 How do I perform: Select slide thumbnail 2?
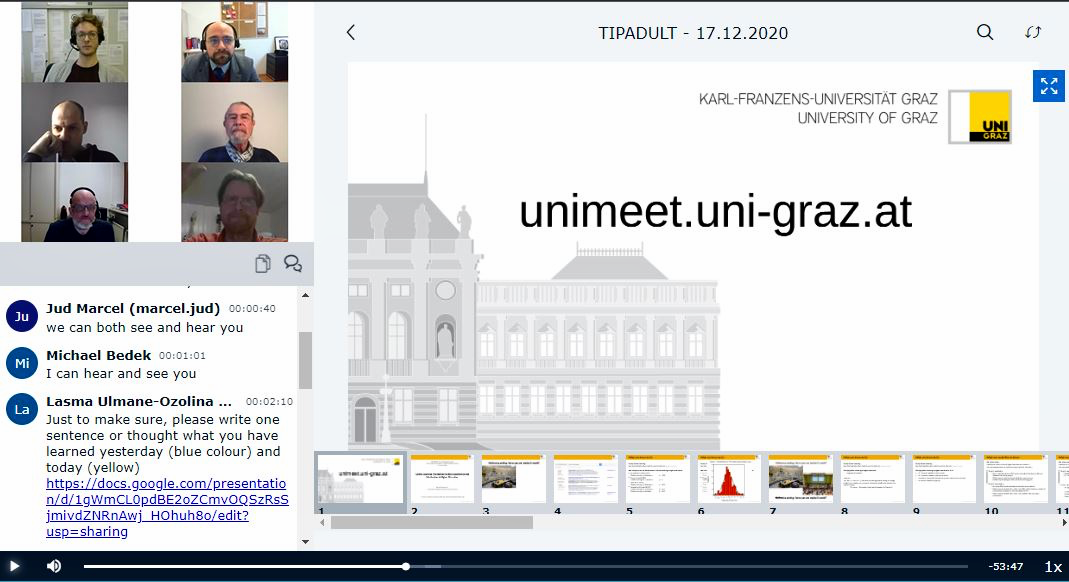tap(442, 479)
